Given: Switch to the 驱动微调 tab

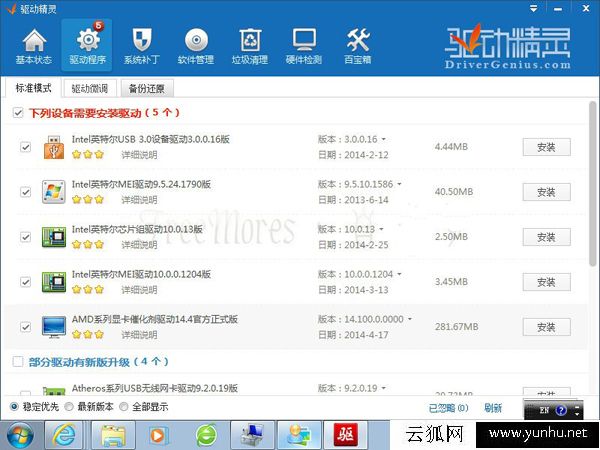Looking at the screenshot, I should click(90, 88).
